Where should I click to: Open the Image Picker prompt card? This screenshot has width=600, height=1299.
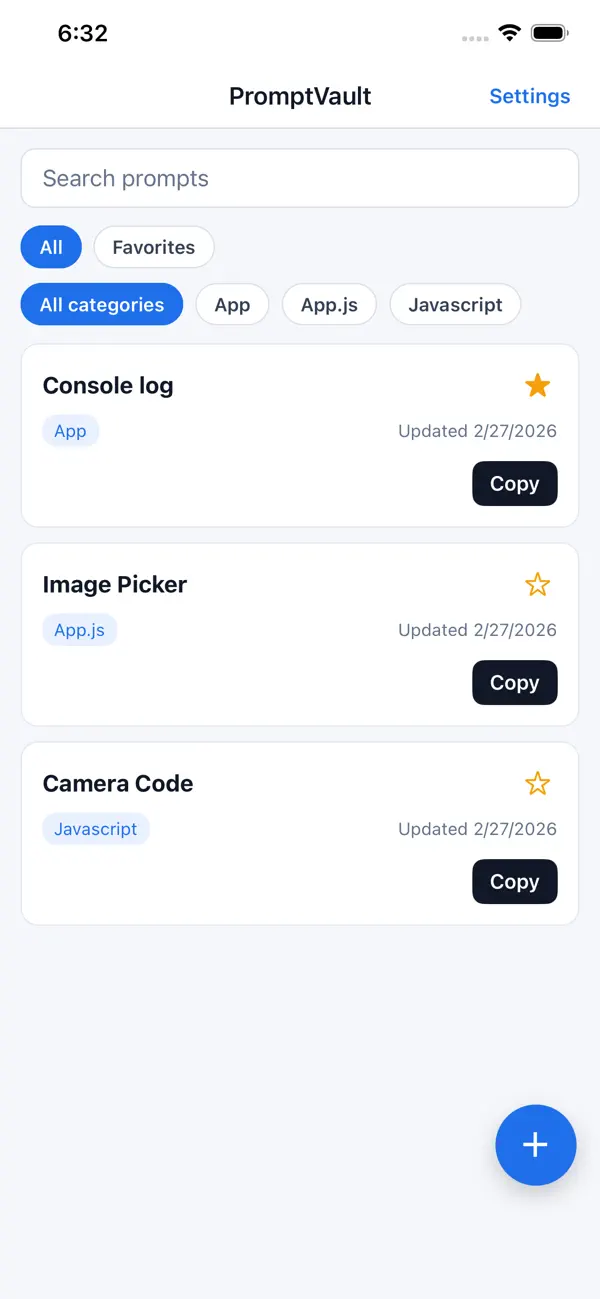click(x=114, y=584)
